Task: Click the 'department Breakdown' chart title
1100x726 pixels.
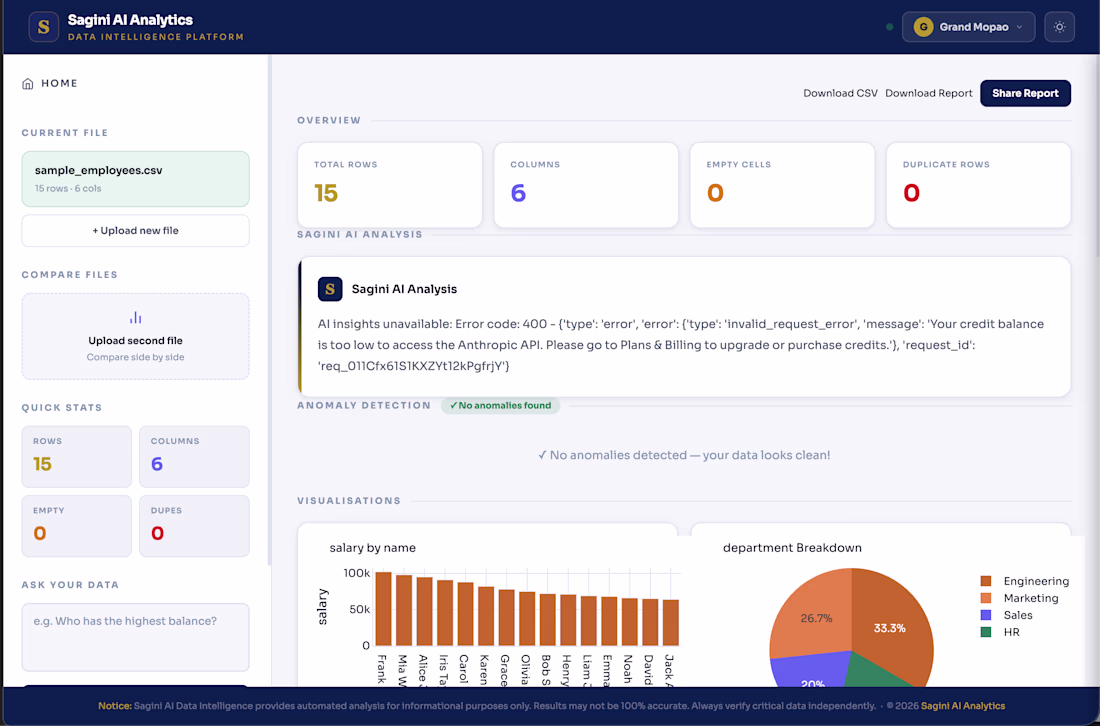Action: click(x=792, y=548)
